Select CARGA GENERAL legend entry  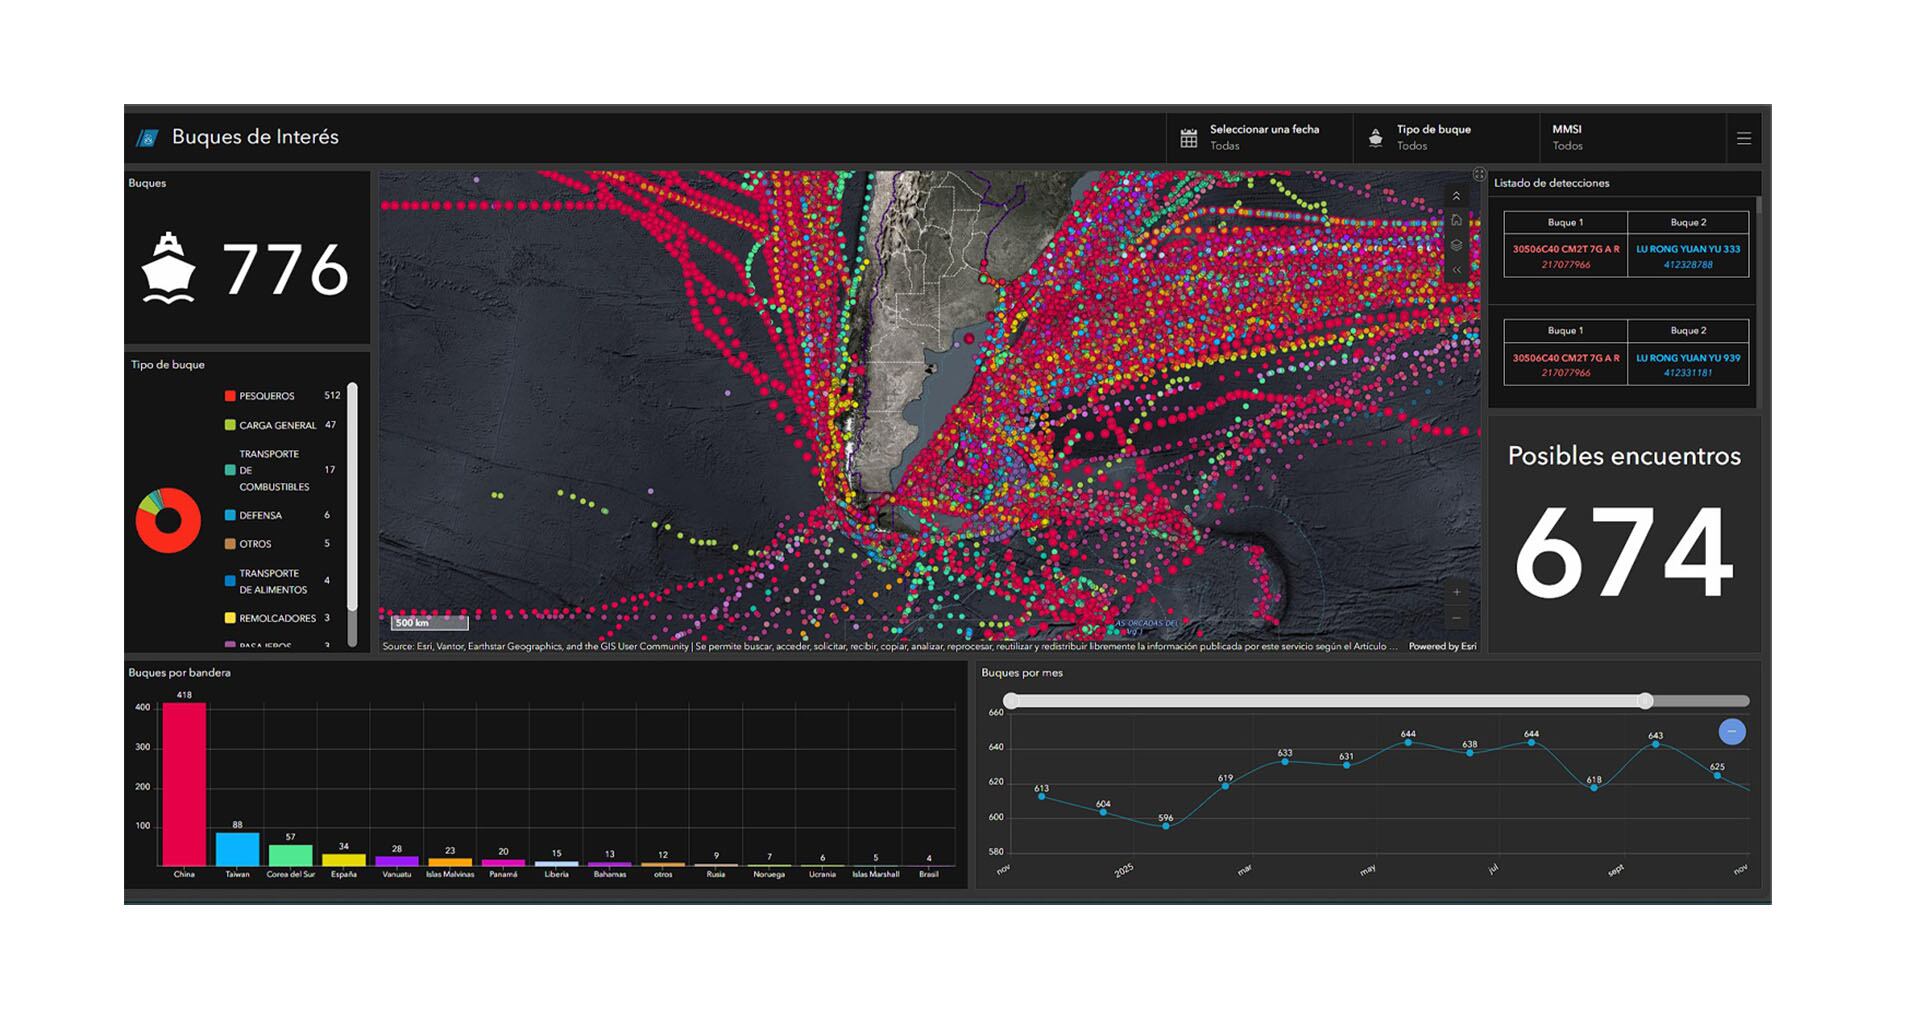[x=276, y=426]
